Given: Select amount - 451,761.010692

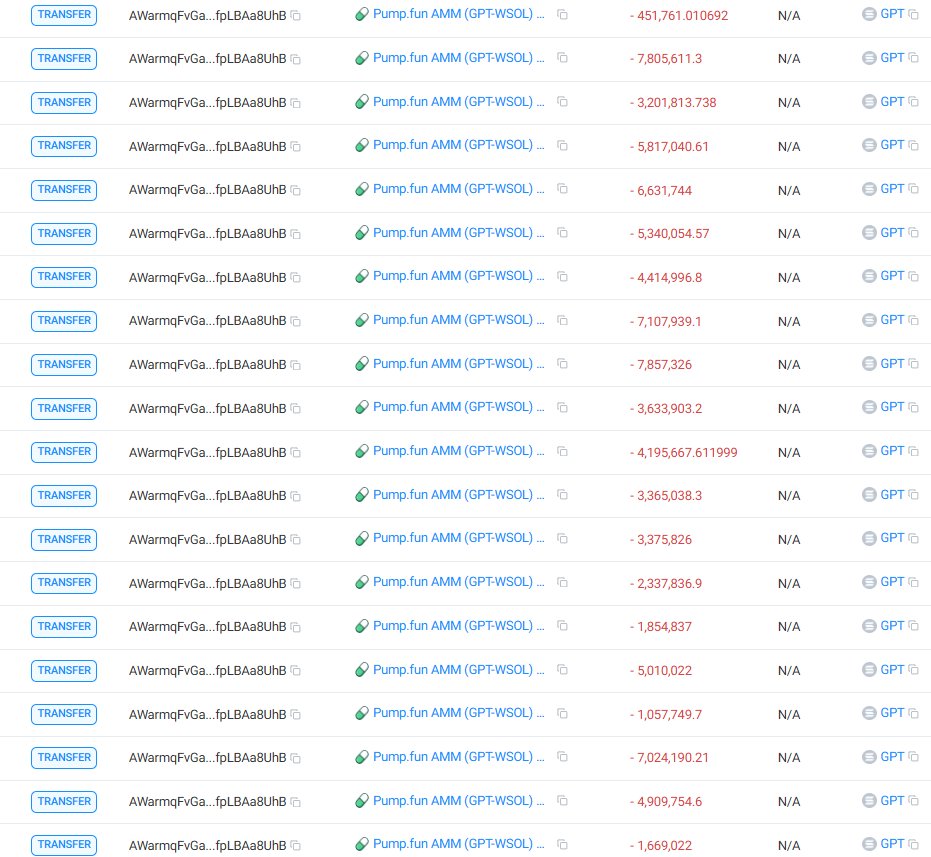Looking at the screenshot, I should 679,15.
